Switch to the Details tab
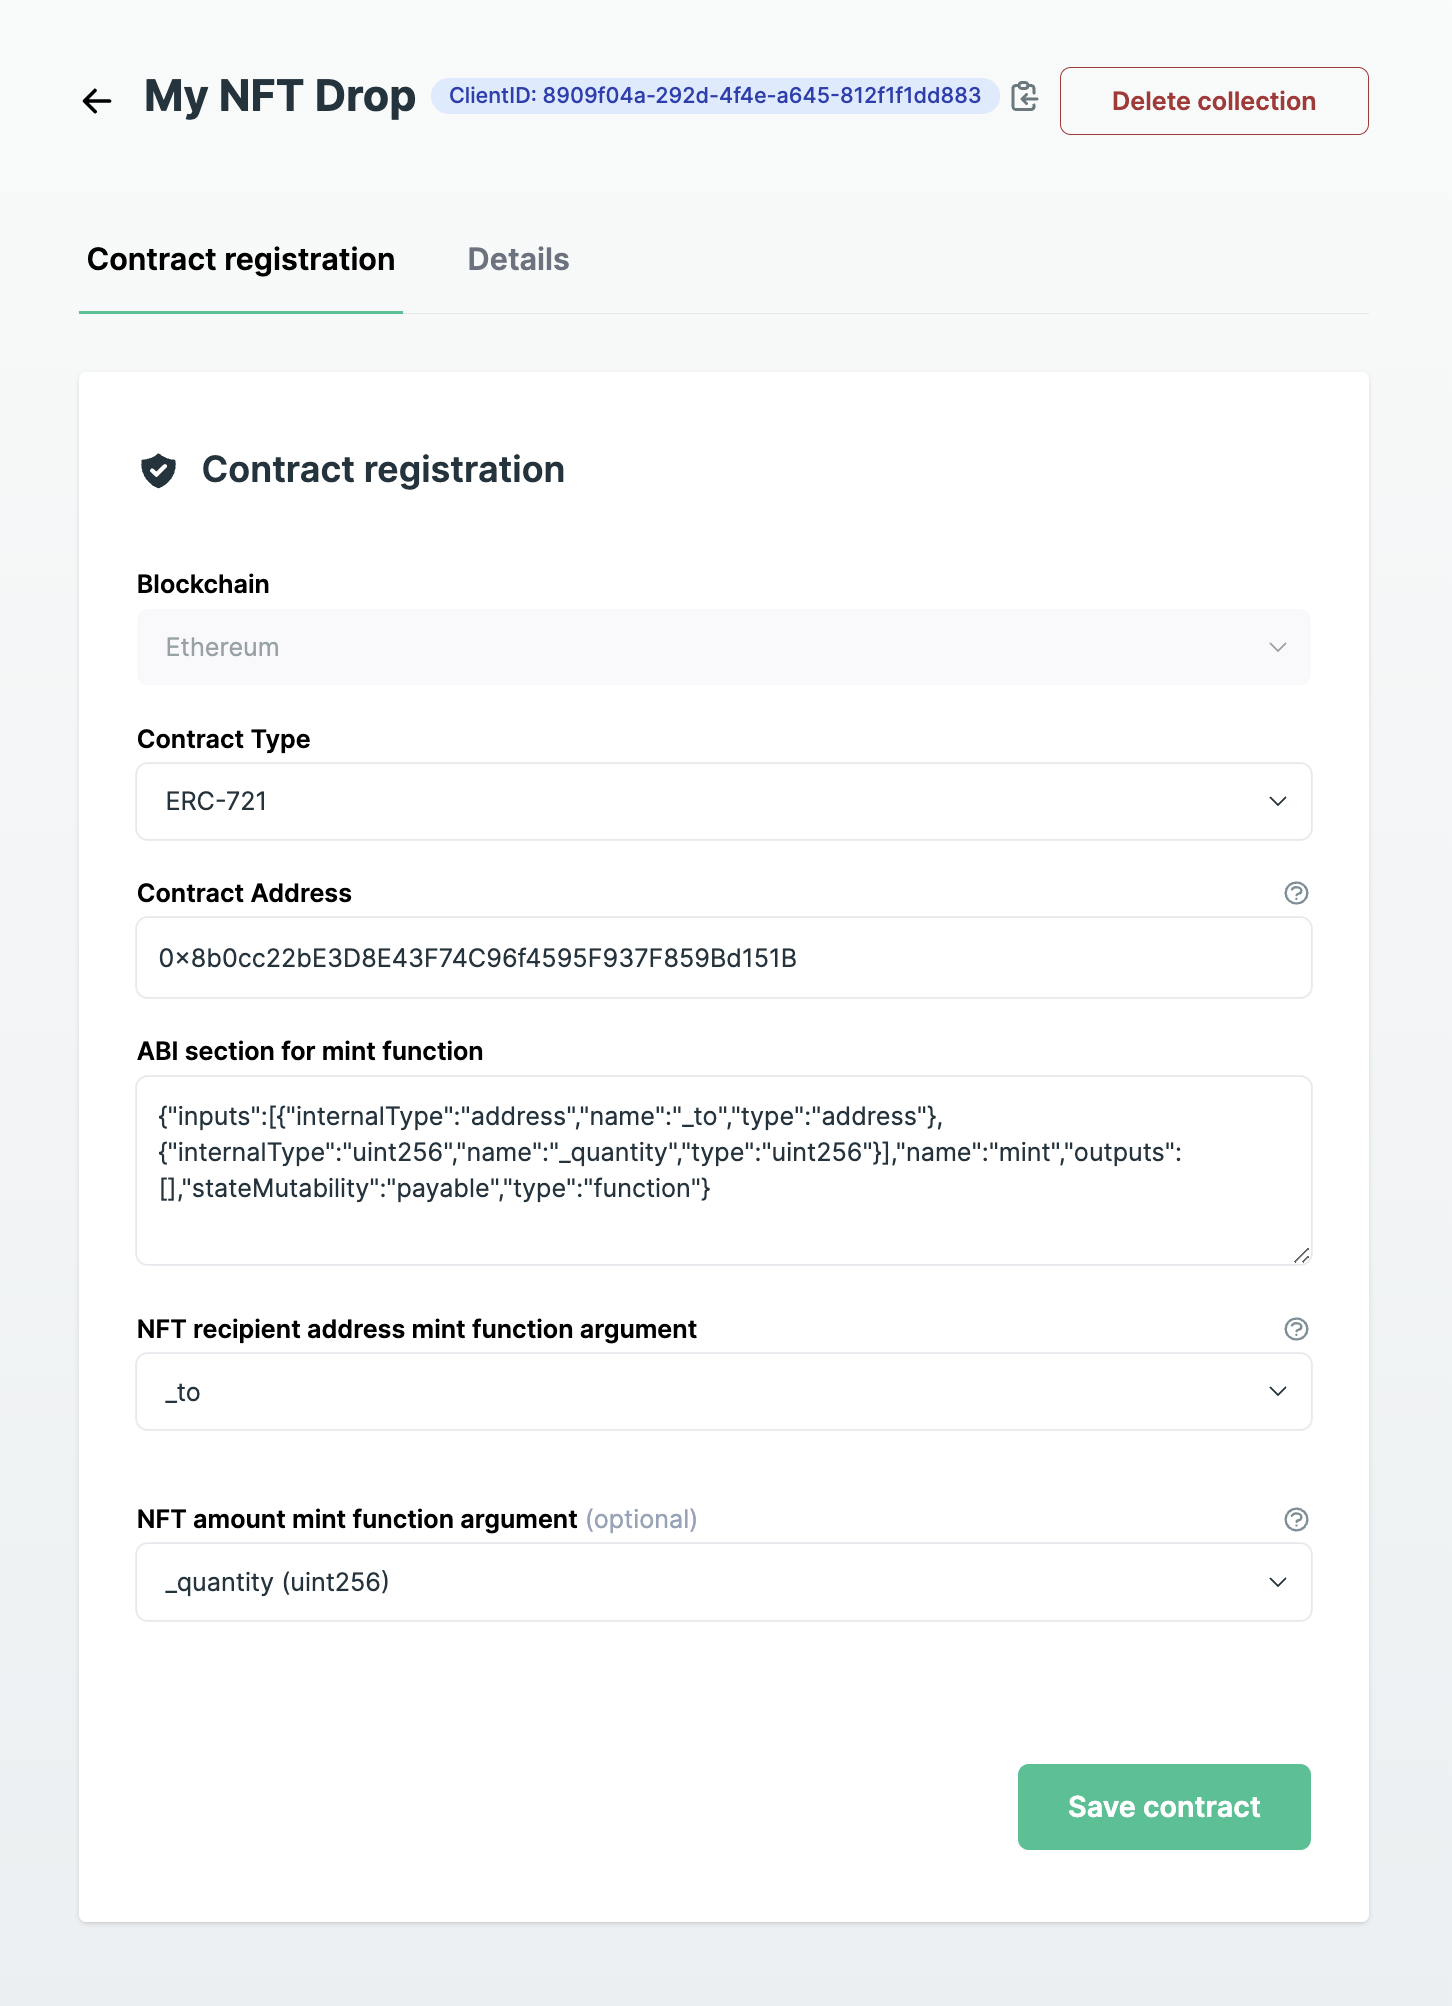The height and width of the screenshot is (2006, 1452). pyautogui.click(x=518, y=260)
